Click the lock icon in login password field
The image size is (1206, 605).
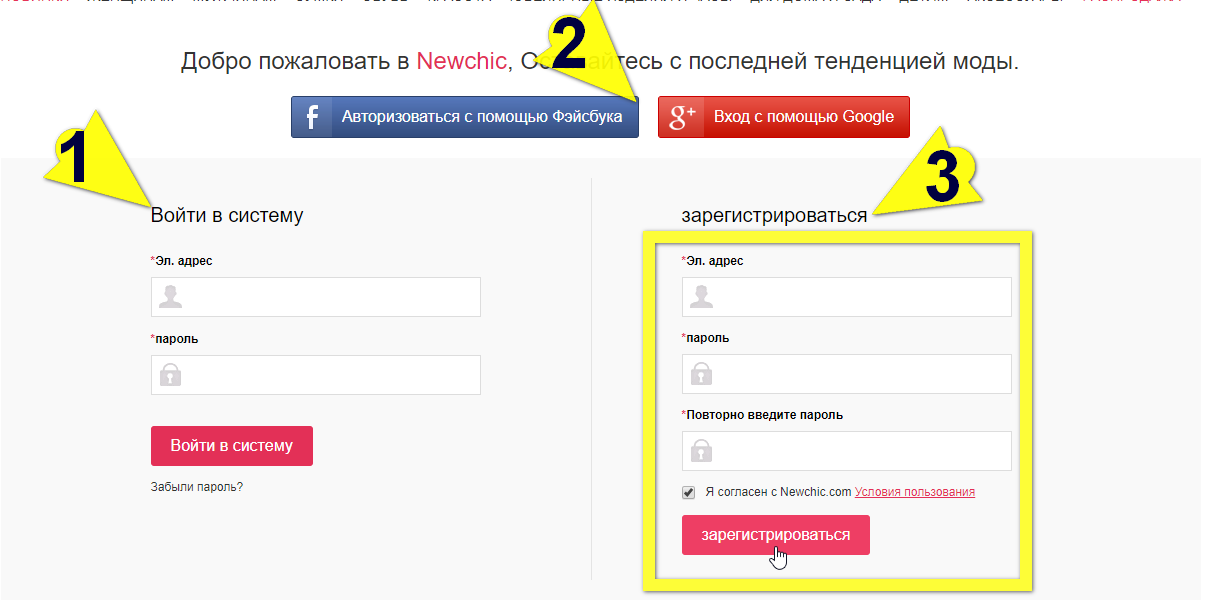coord(171,375)
